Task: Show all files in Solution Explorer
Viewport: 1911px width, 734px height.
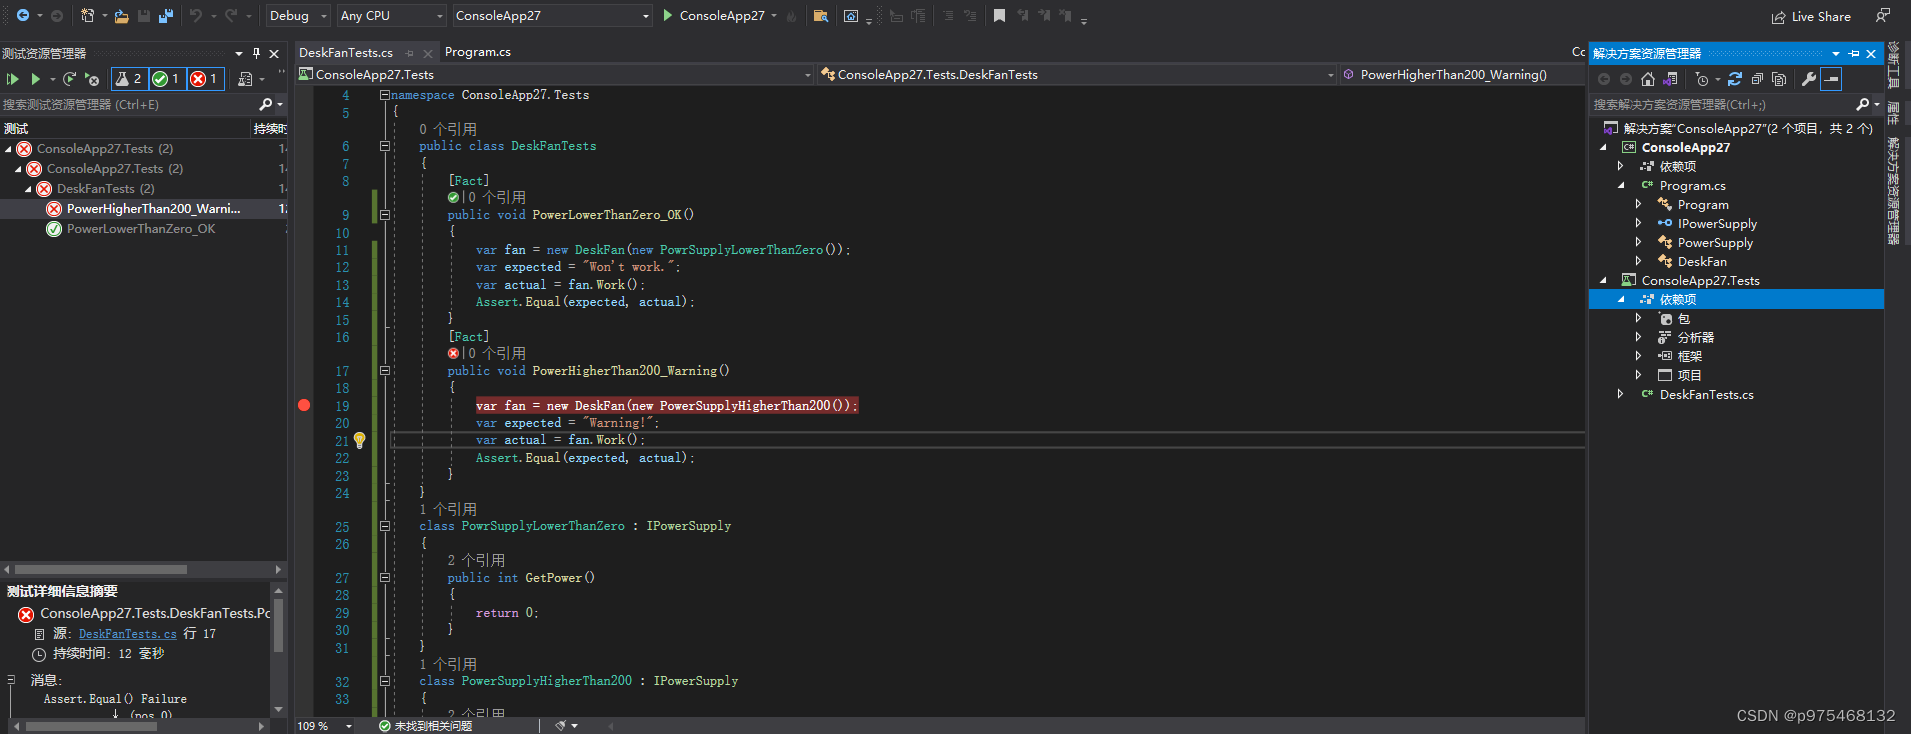Action: click(x=1779, y=79)
